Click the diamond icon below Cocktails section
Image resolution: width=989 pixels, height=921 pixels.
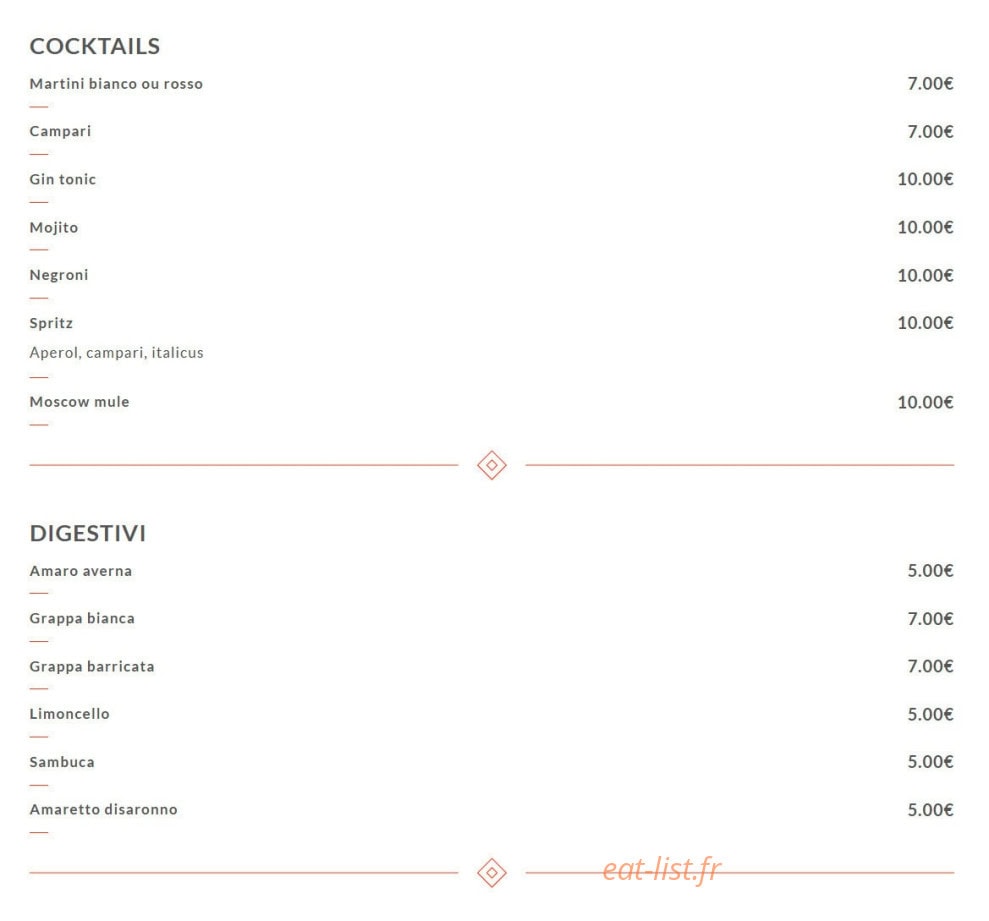(492, 465)
